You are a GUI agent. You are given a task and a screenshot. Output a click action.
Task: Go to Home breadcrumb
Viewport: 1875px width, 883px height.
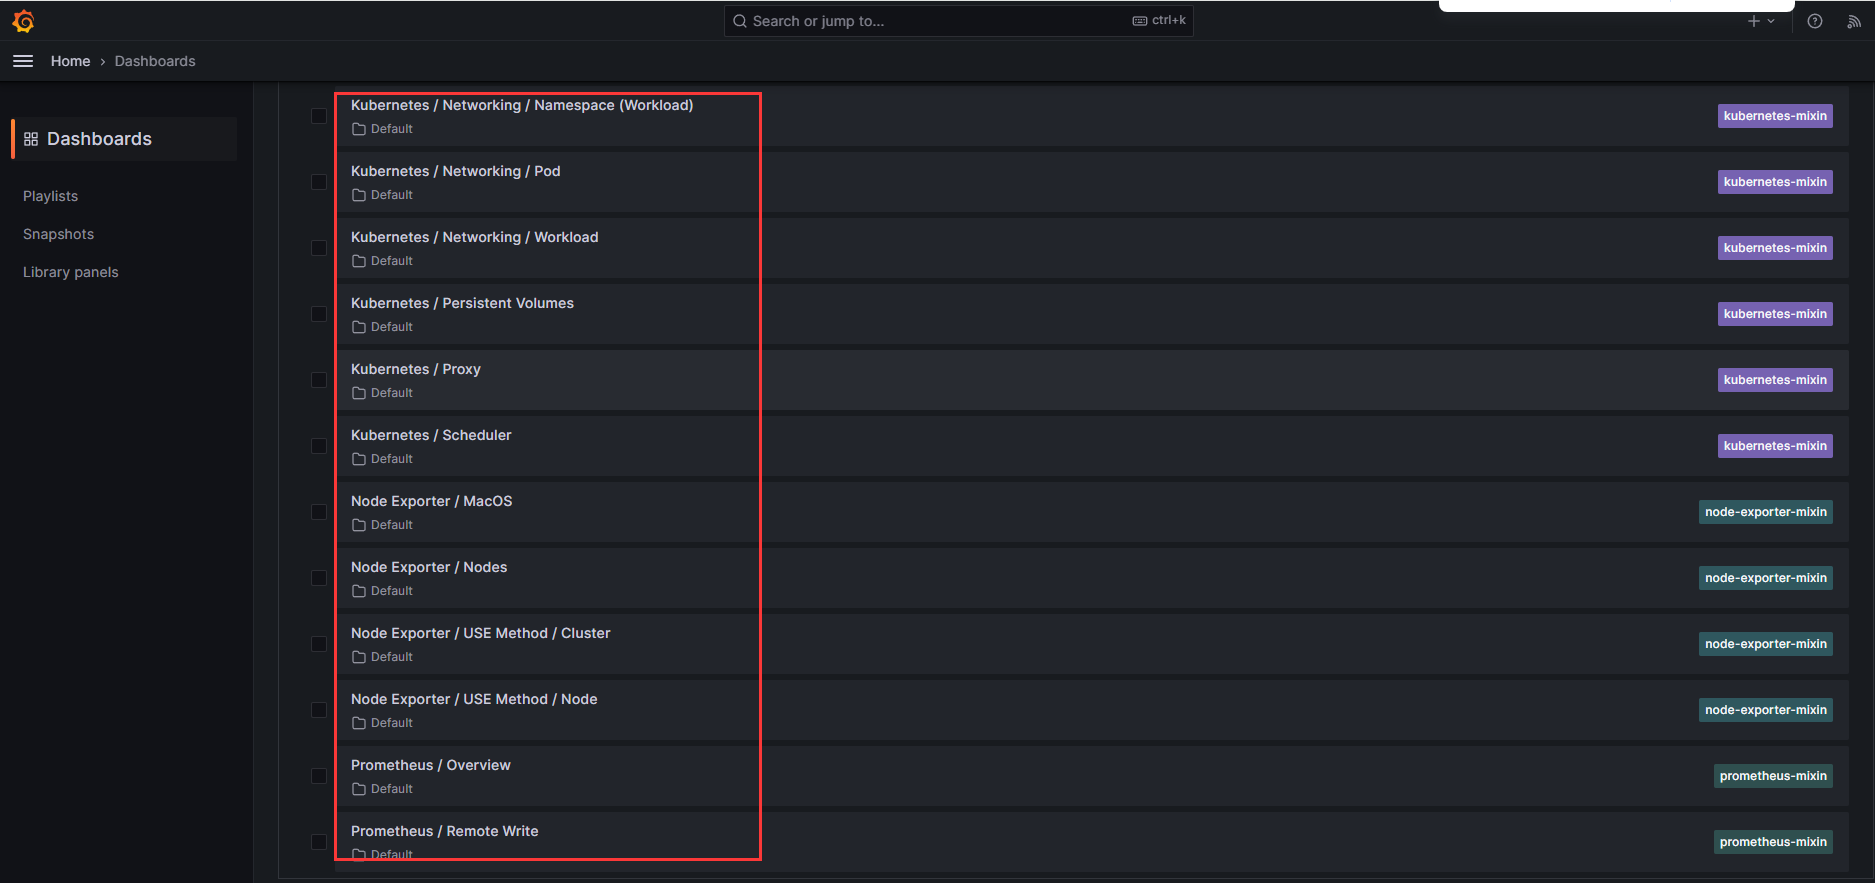[70, 61]
